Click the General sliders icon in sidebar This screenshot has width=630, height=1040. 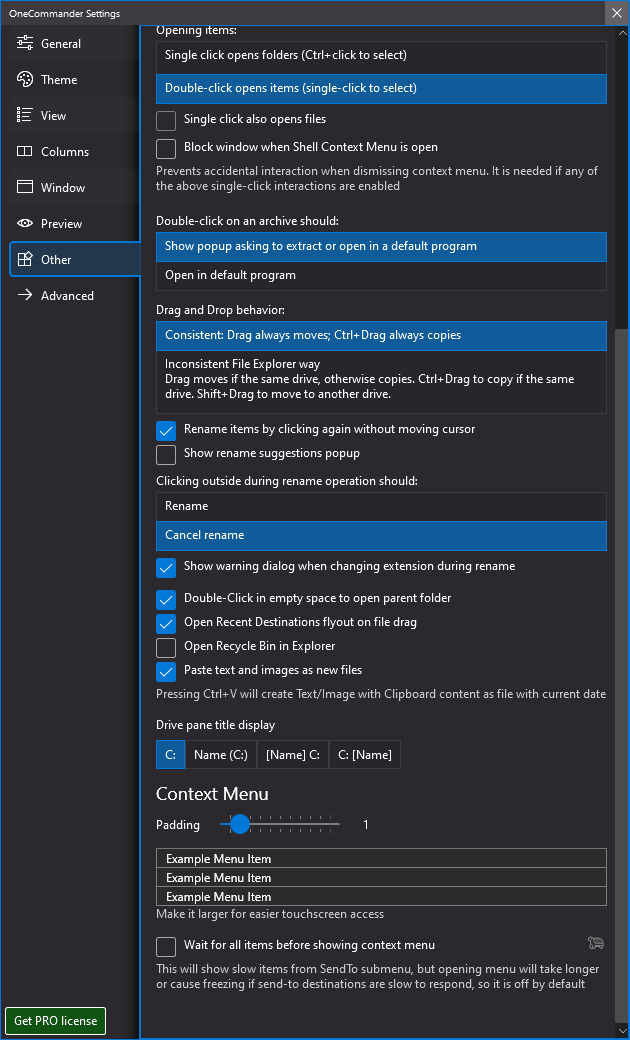[x=25, y=44]
